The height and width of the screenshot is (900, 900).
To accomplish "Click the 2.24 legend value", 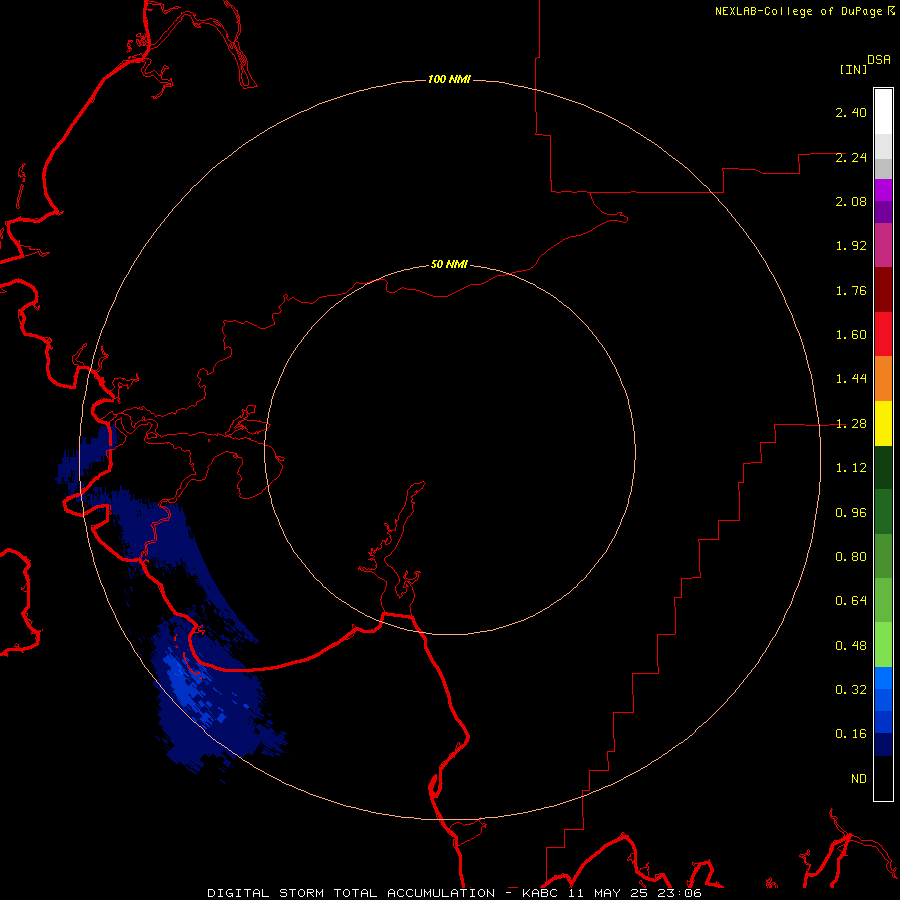I will click(x=851, y=157).
